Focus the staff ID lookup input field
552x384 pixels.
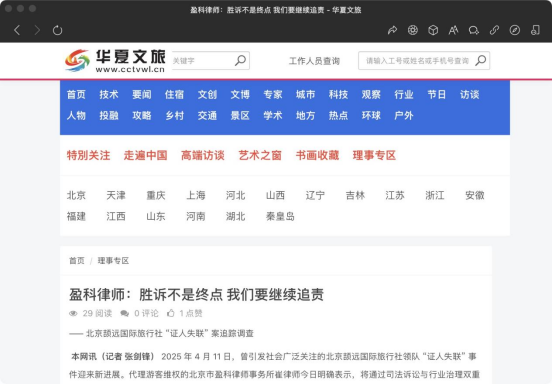(424, 61)
